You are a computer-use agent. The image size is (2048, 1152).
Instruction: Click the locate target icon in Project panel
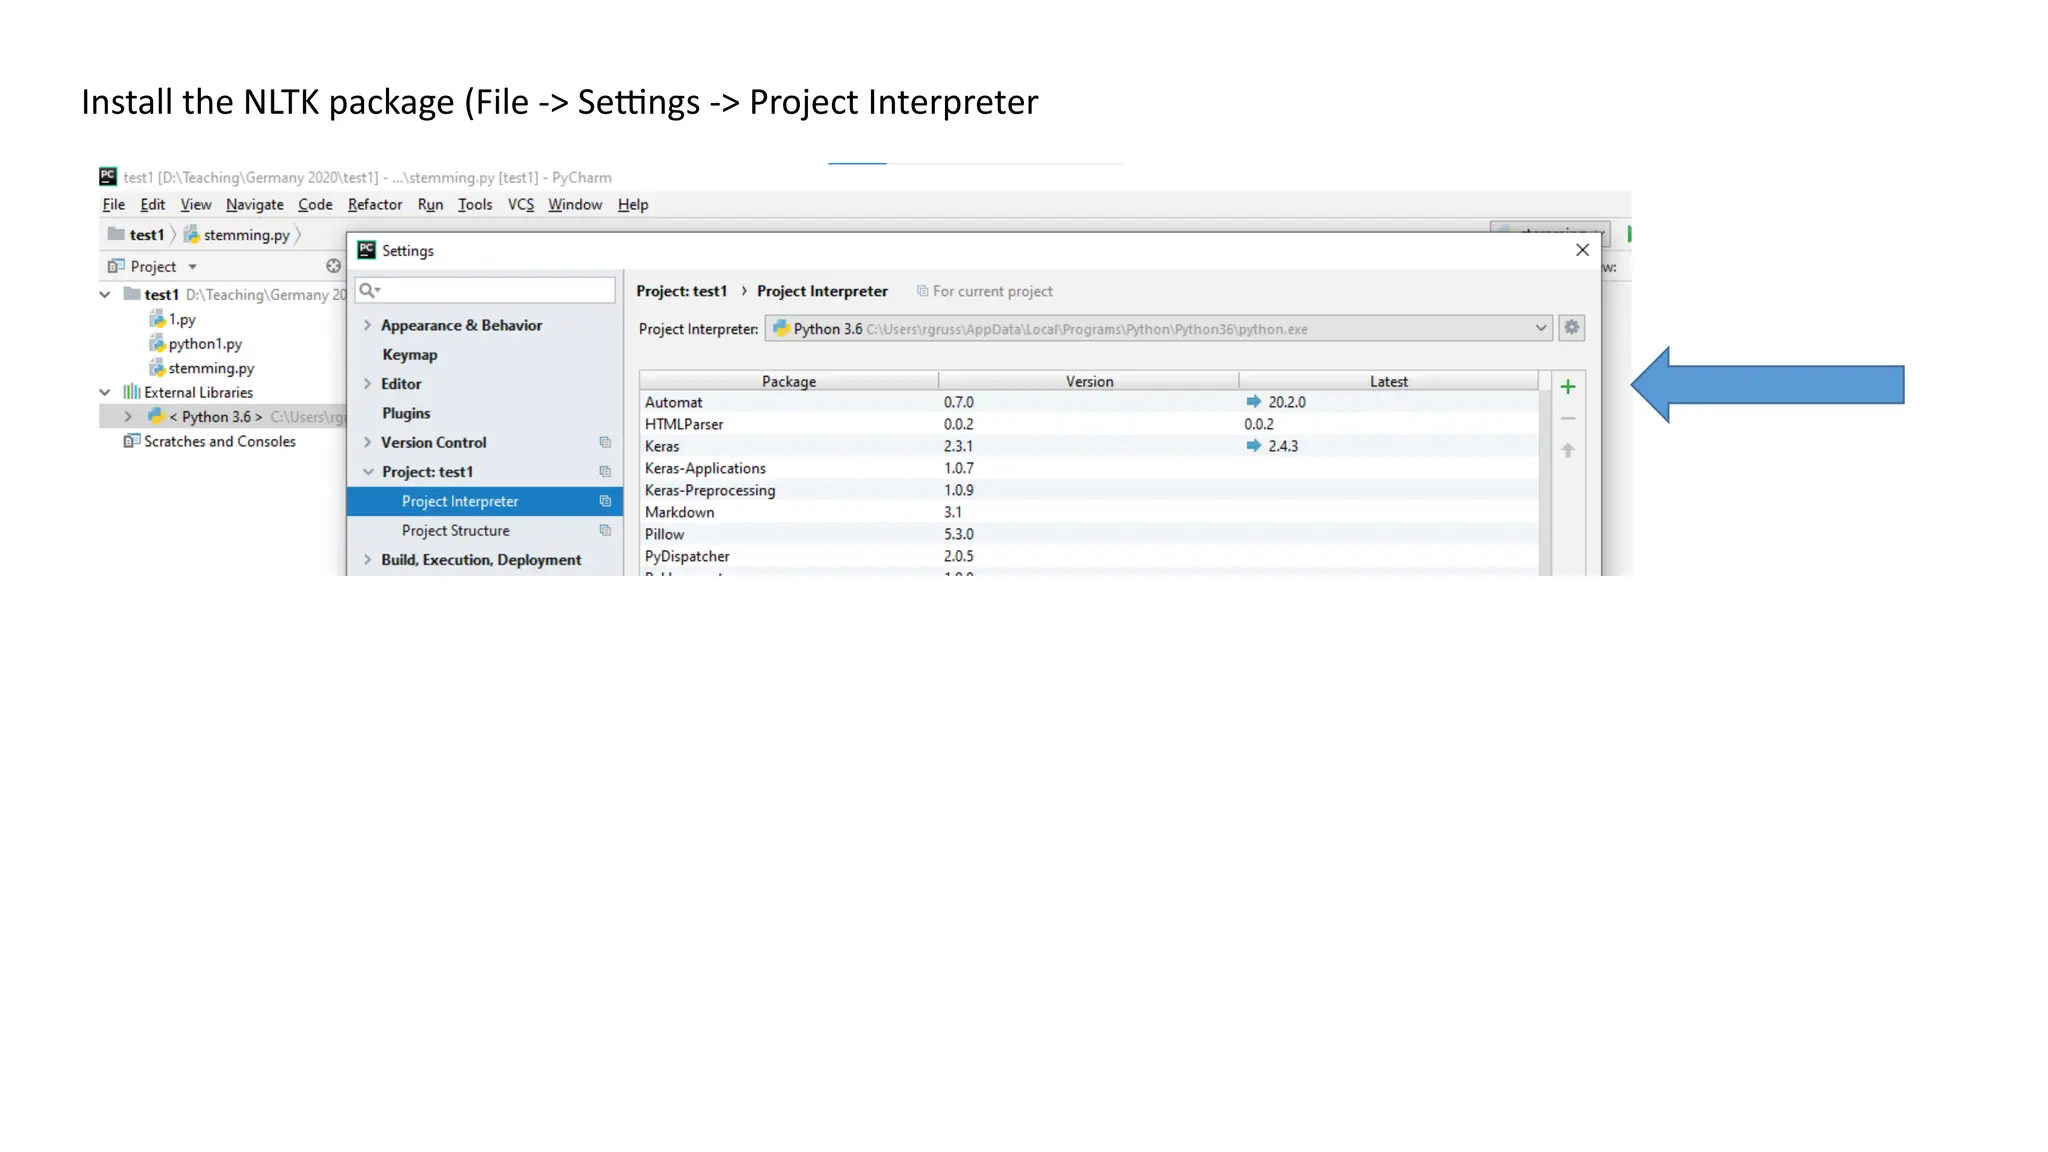pos(333,266)
